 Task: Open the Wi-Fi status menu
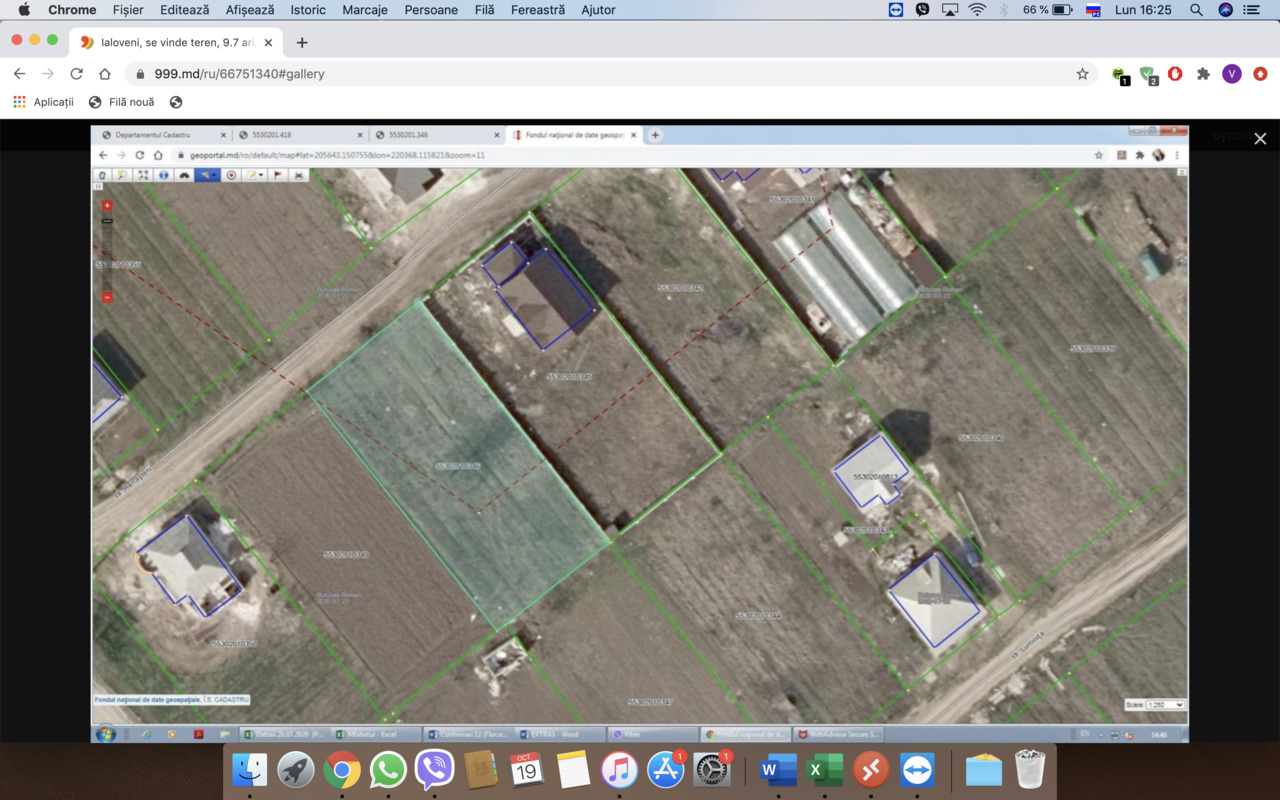[977, 10]
